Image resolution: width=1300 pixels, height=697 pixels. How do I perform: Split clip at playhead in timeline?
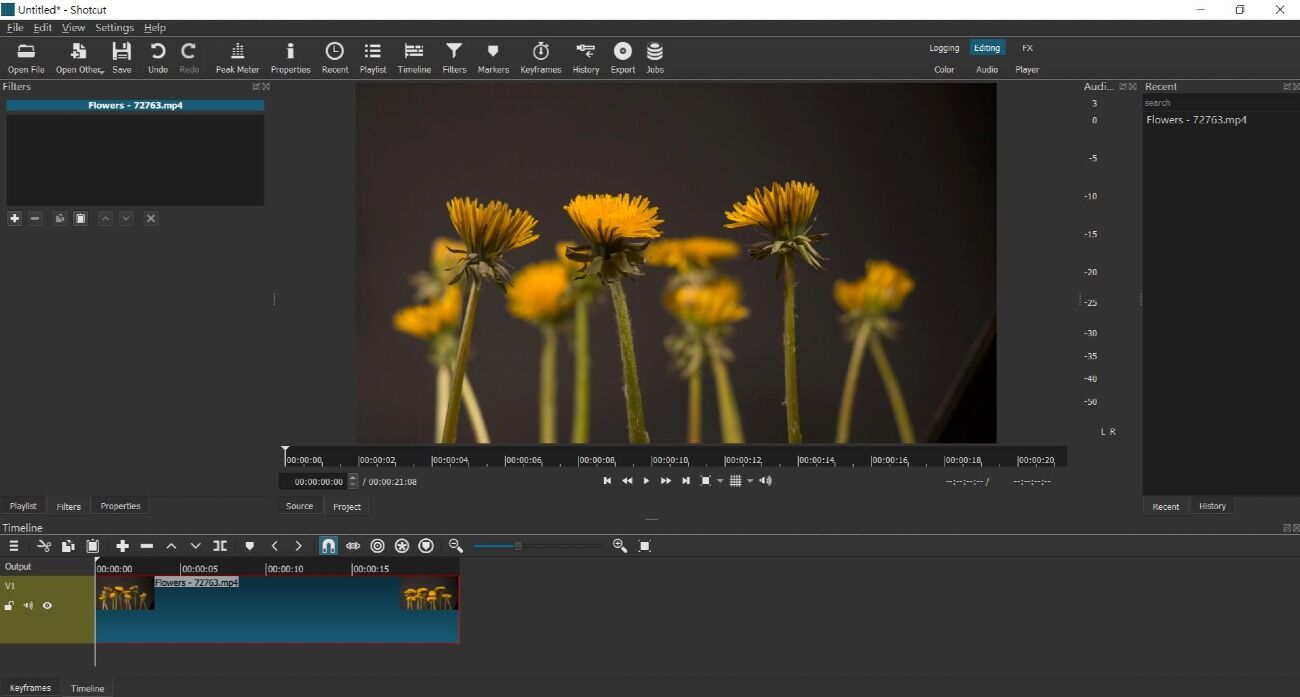220,546
